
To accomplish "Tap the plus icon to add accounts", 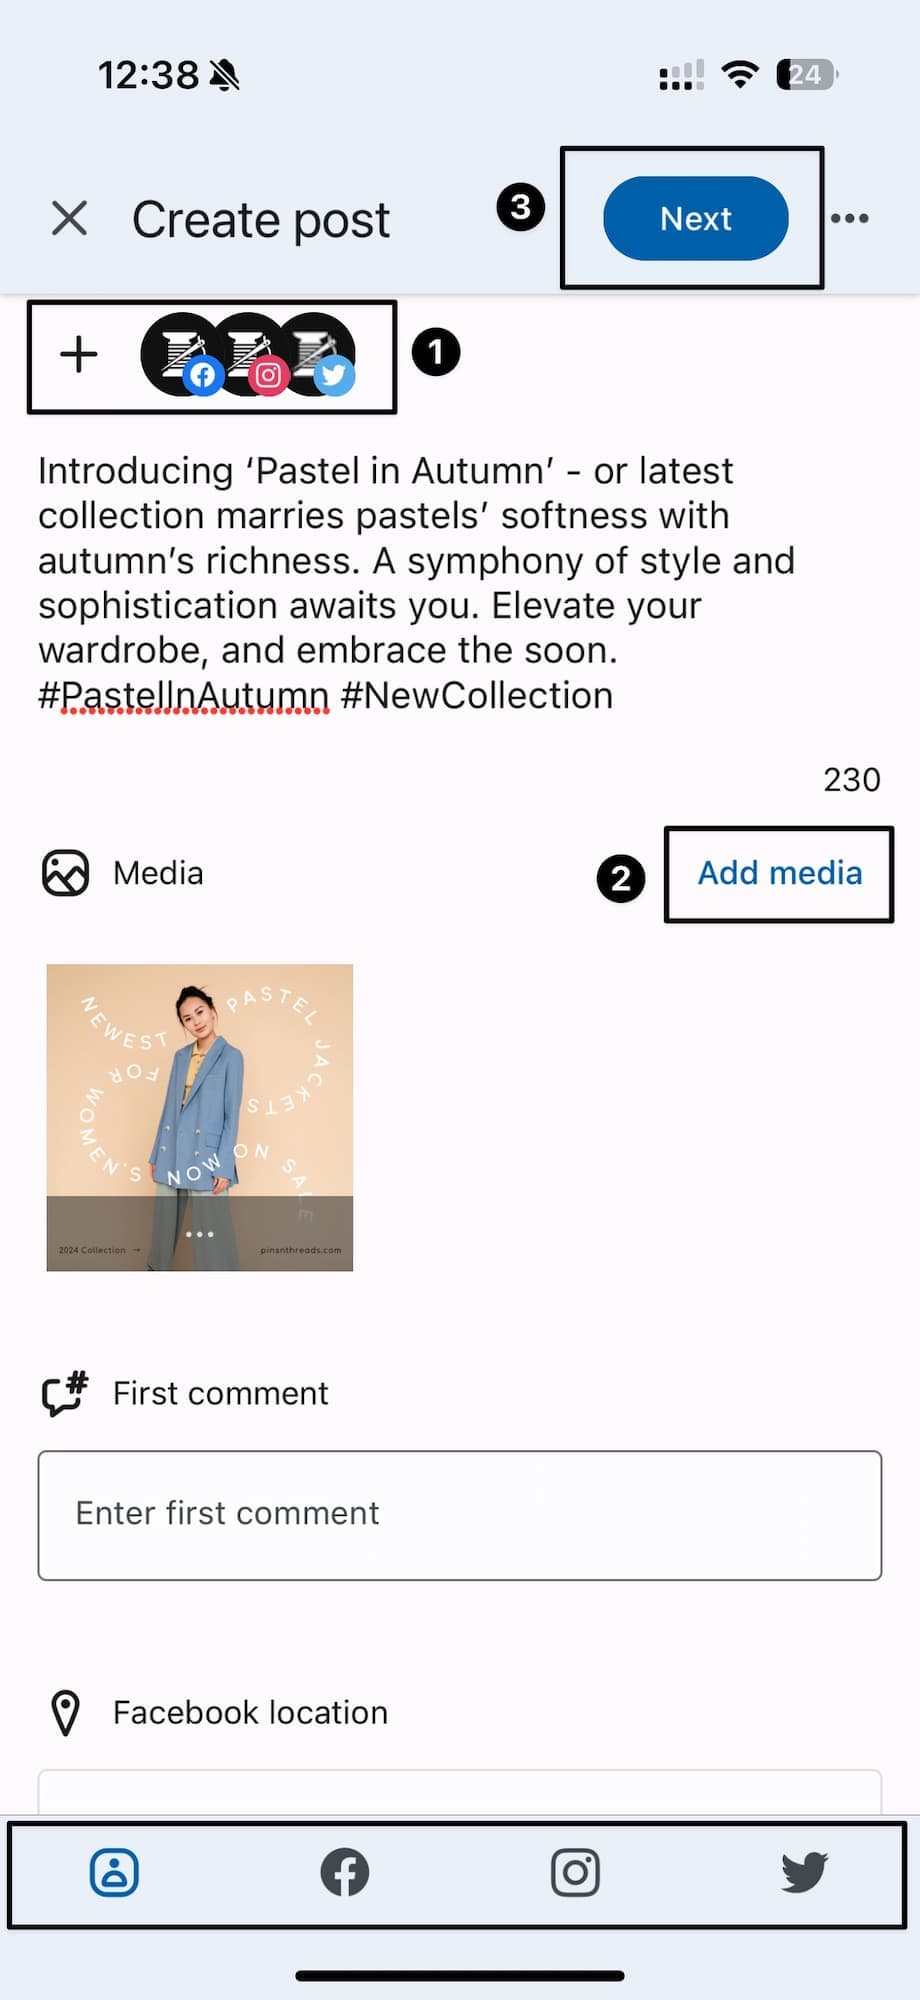I will pyautogui.click(x=79, y=355).
